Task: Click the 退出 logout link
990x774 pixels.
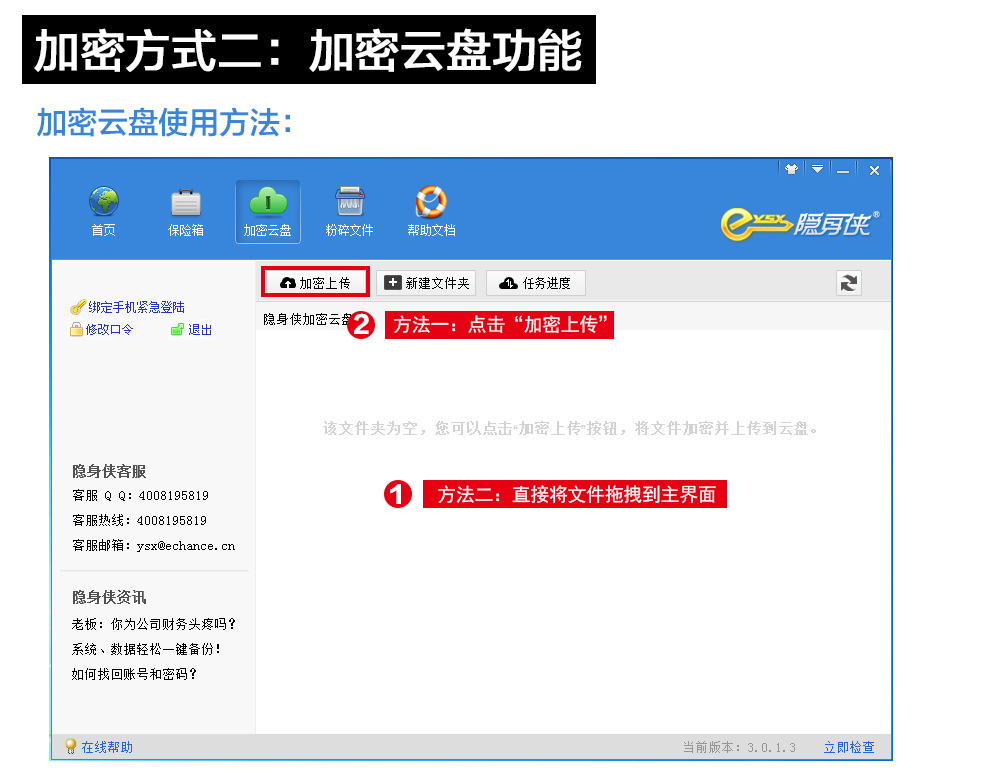Action: [200, 330]
